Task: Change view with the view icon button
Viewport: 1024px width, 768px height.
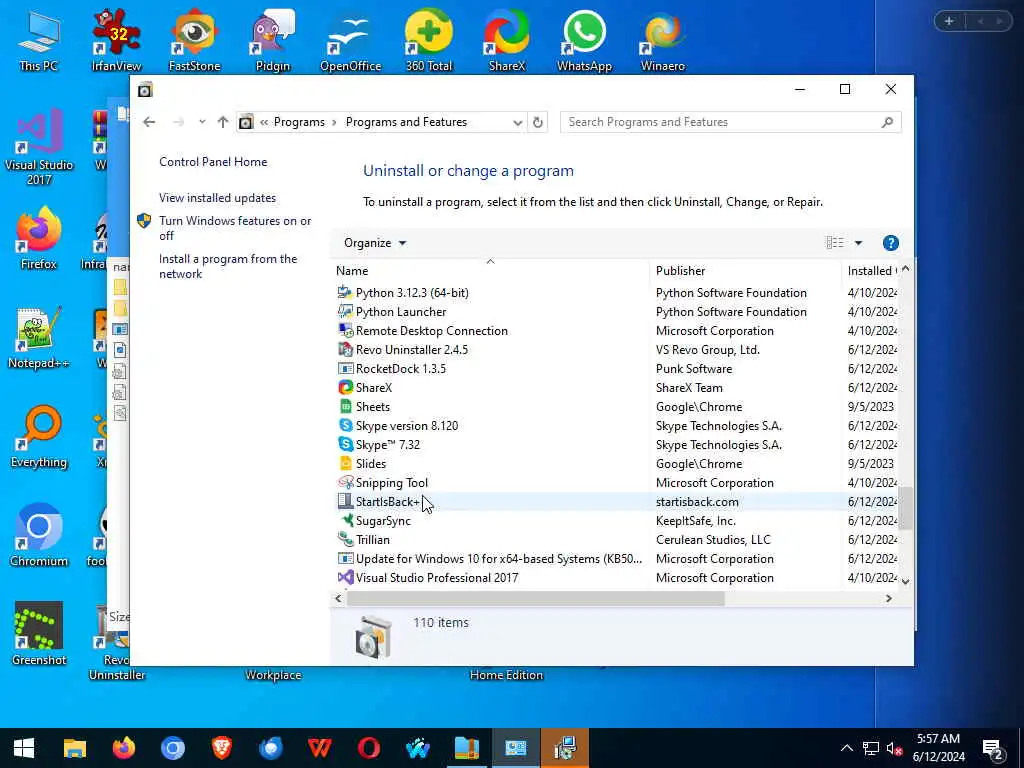Action: pos(835,243)
